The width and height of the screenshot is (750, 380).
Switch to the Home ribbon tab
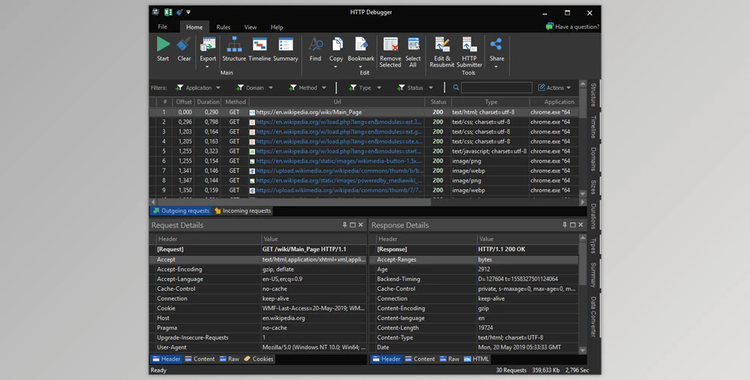pos(194,27)
